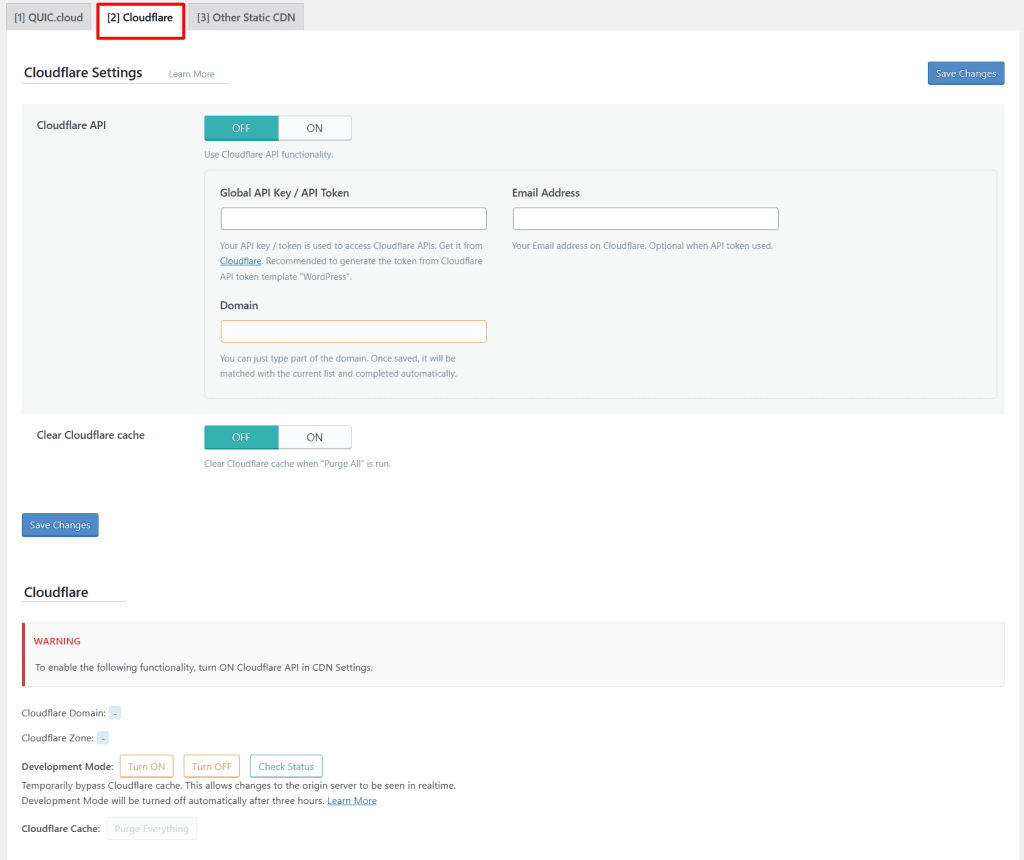Open Learn More about Development Mode
This screenshot has width=1024, height=860.
point(352,800)
